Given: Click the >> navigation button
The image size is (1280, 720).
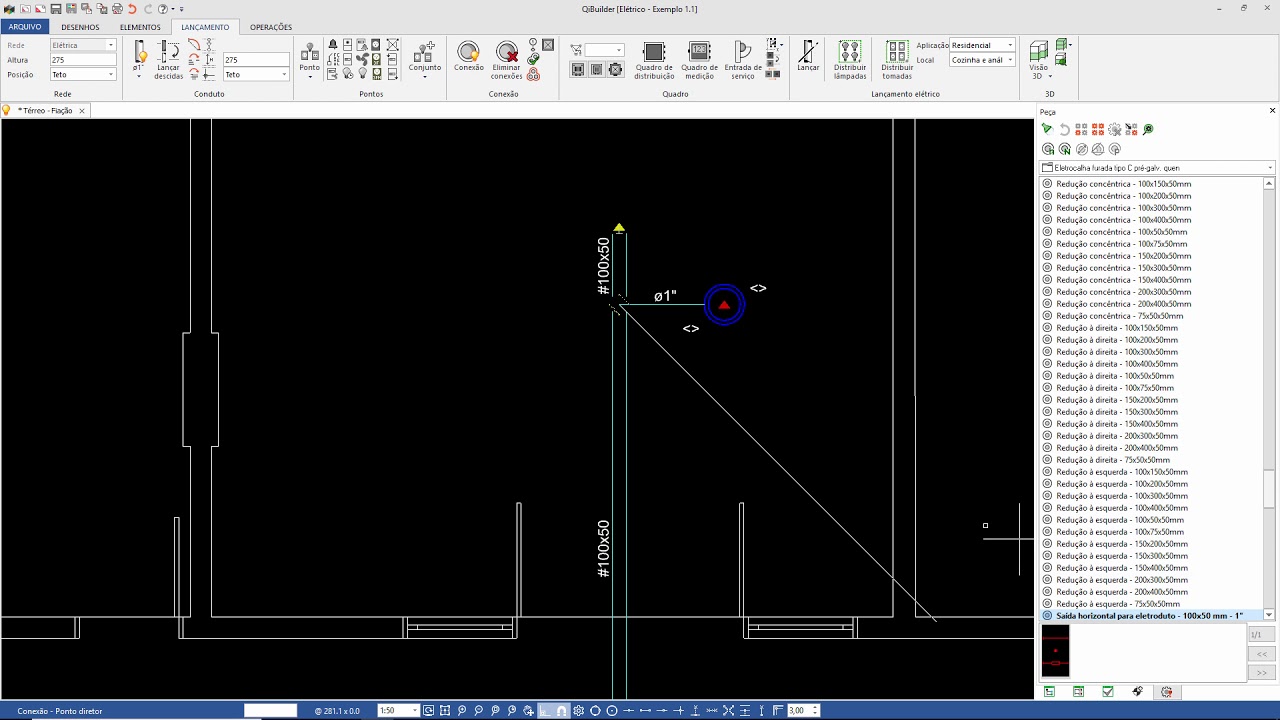Looking at the screenshot, I should click(x=1262, y=673).
